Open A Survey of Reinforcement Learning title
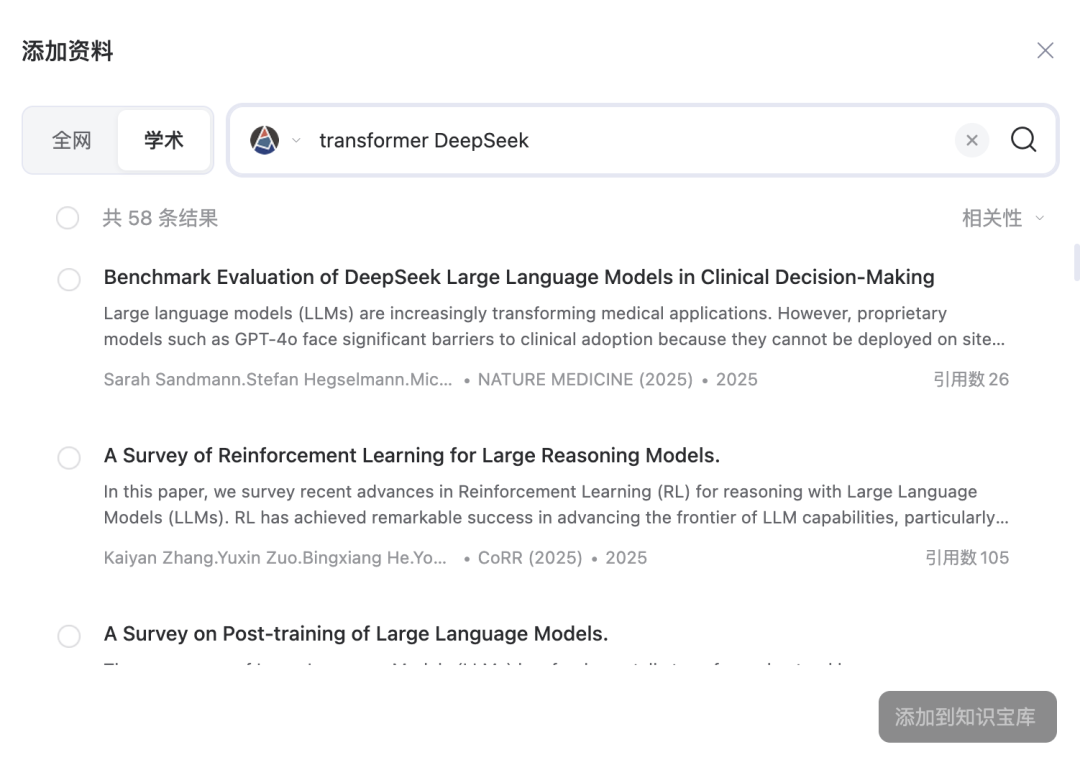 (x=411, y=455)
